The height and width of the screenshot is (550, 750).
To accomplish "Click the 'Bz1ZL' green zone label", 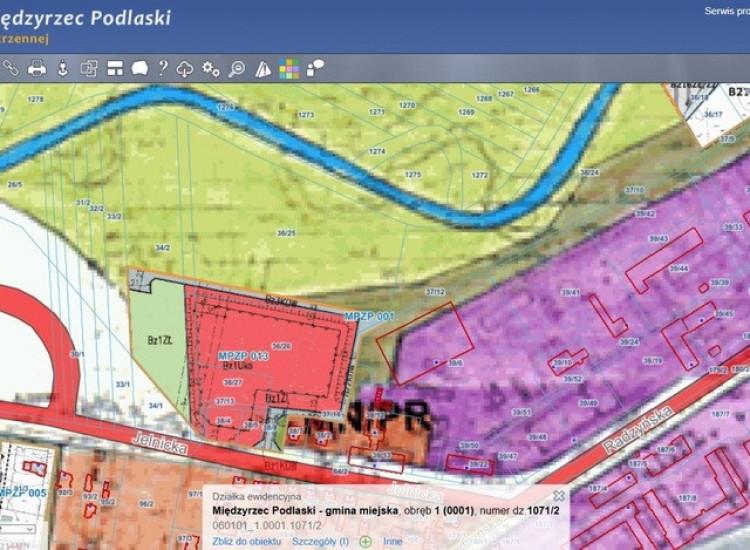I will tap(160, 341).
